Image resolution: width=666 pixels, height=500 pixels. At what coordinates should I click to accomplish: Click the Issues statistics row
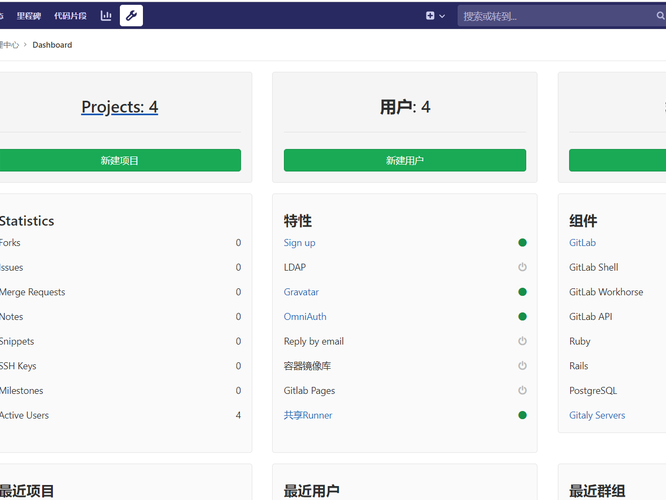[120, 267]
